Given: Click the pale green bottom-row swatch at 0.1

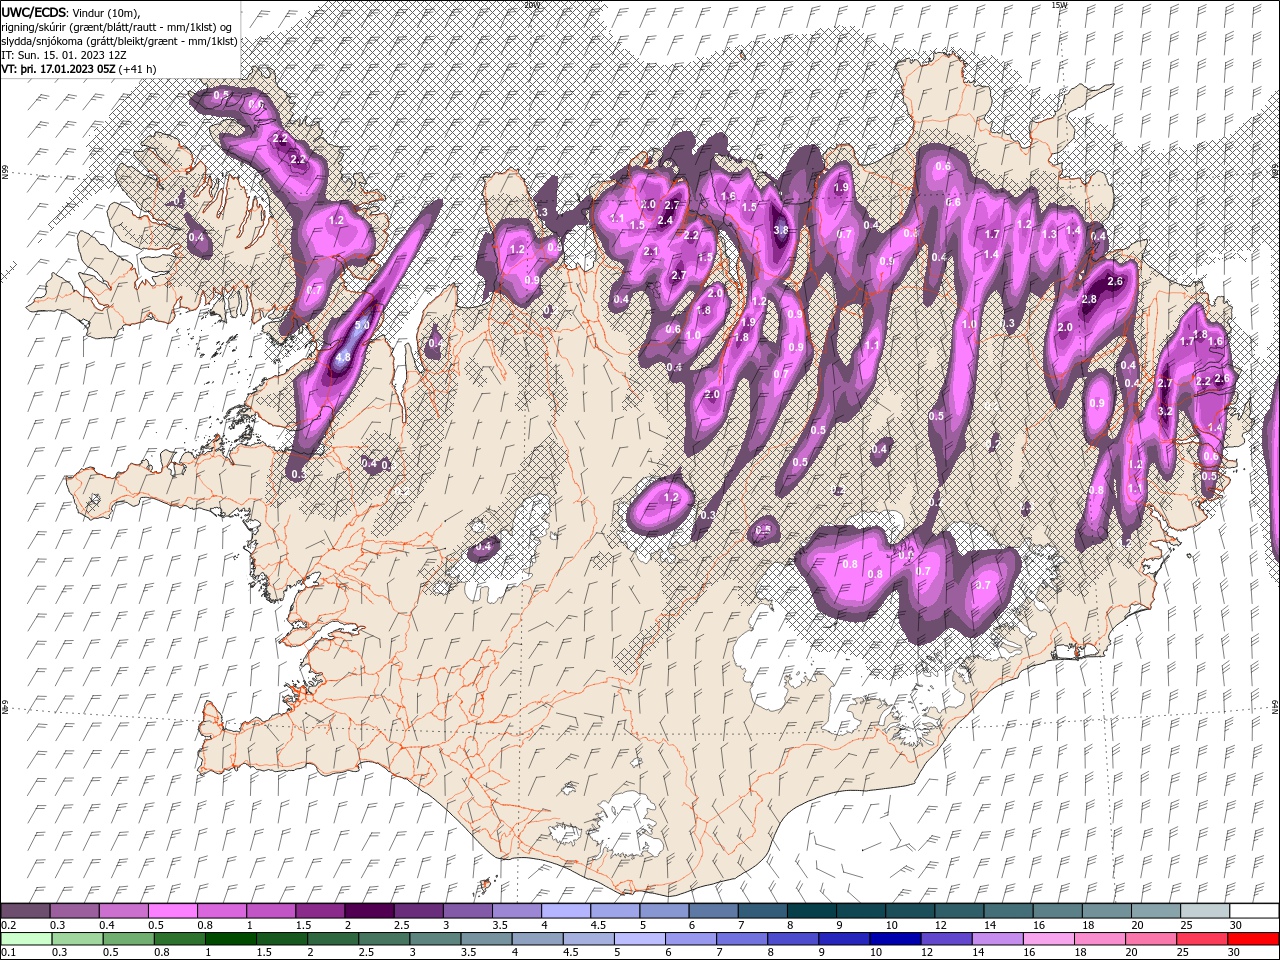Looking at the screenshot, I should (x=26, y=939).
